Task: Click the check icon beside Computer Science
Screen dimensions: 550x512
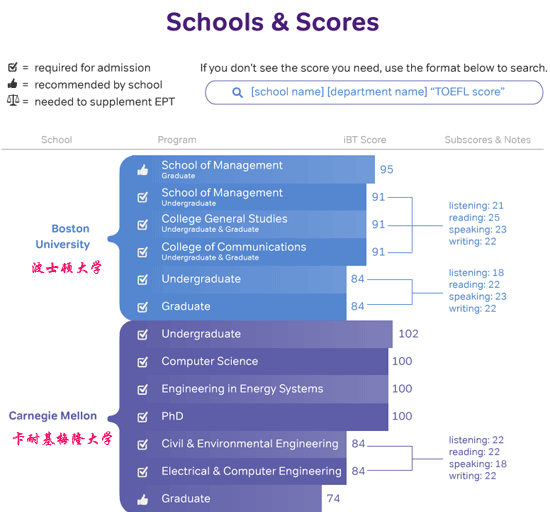Action: click(x=142, y=362)
